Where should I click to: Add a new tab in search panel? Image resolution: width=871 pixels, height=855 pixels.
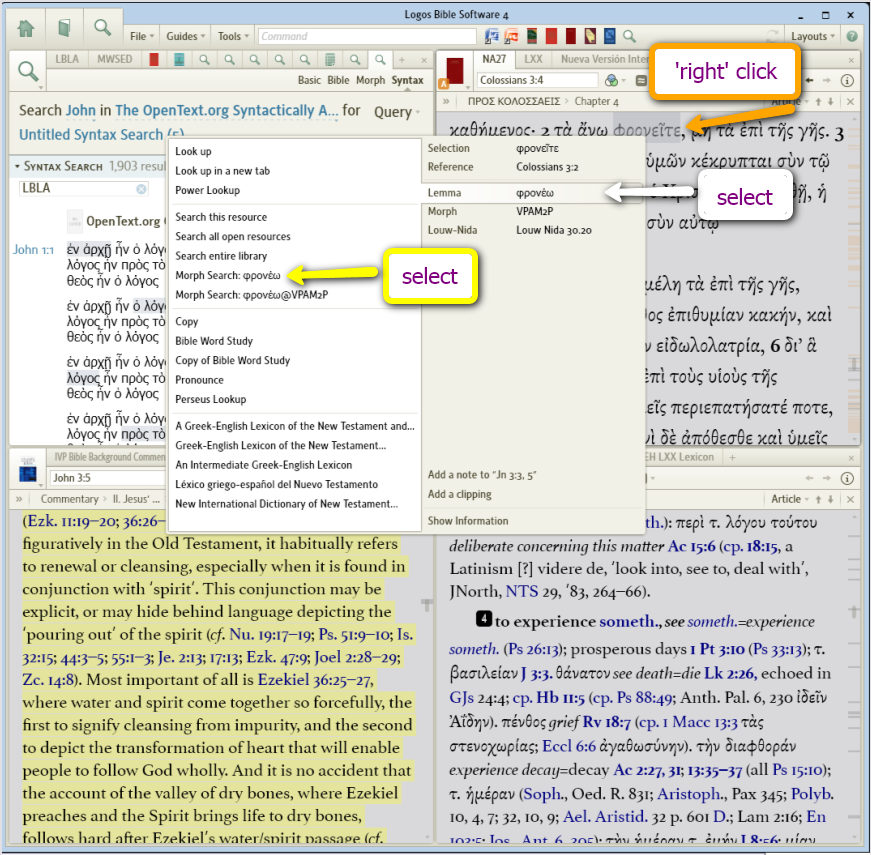tap(402, 59)
